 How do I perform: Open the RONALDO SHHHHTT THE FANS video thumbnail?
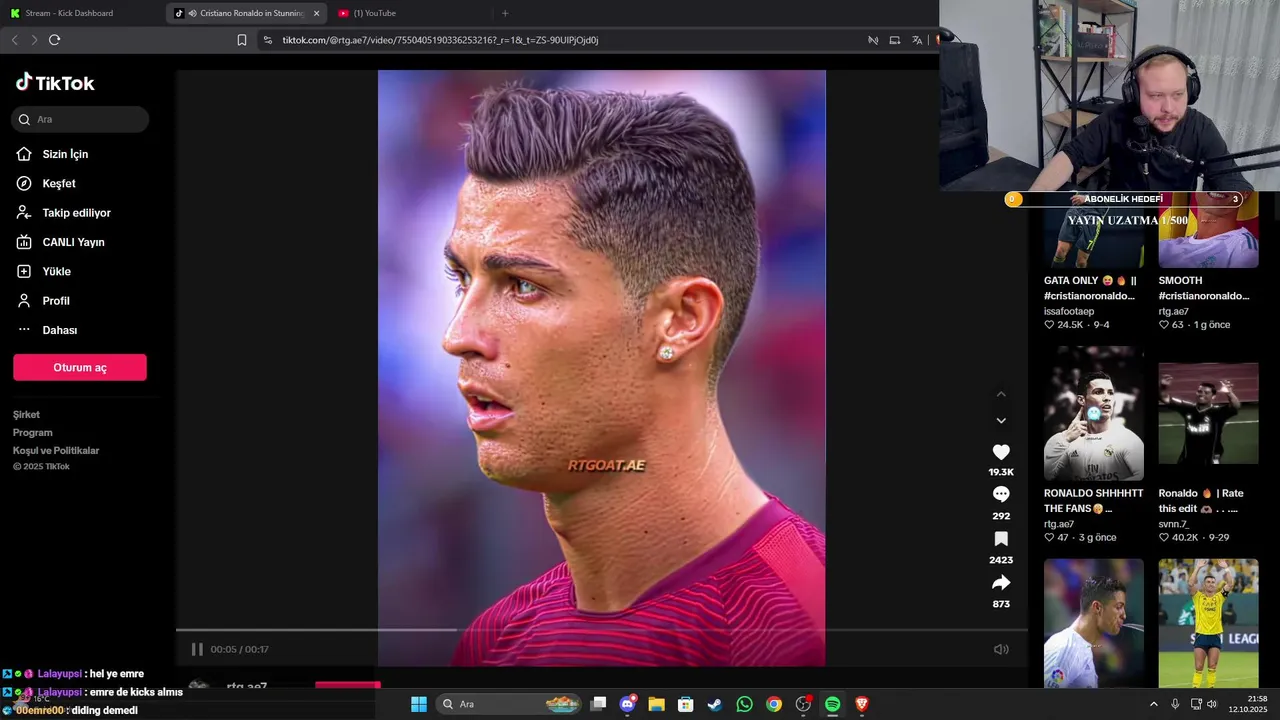pos(1094,413)
